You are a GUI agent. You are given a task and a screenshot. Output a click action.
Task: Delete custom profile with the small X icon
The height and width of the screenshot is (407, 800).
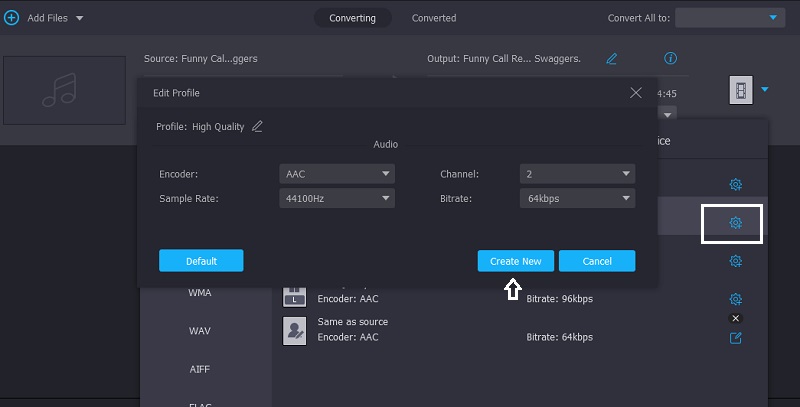click(x=736, y=318)
